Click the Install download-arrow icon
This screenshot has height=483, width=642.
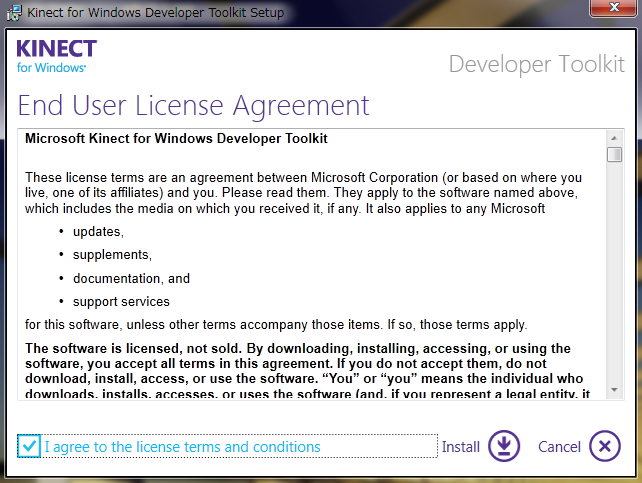tap(504, 446)
